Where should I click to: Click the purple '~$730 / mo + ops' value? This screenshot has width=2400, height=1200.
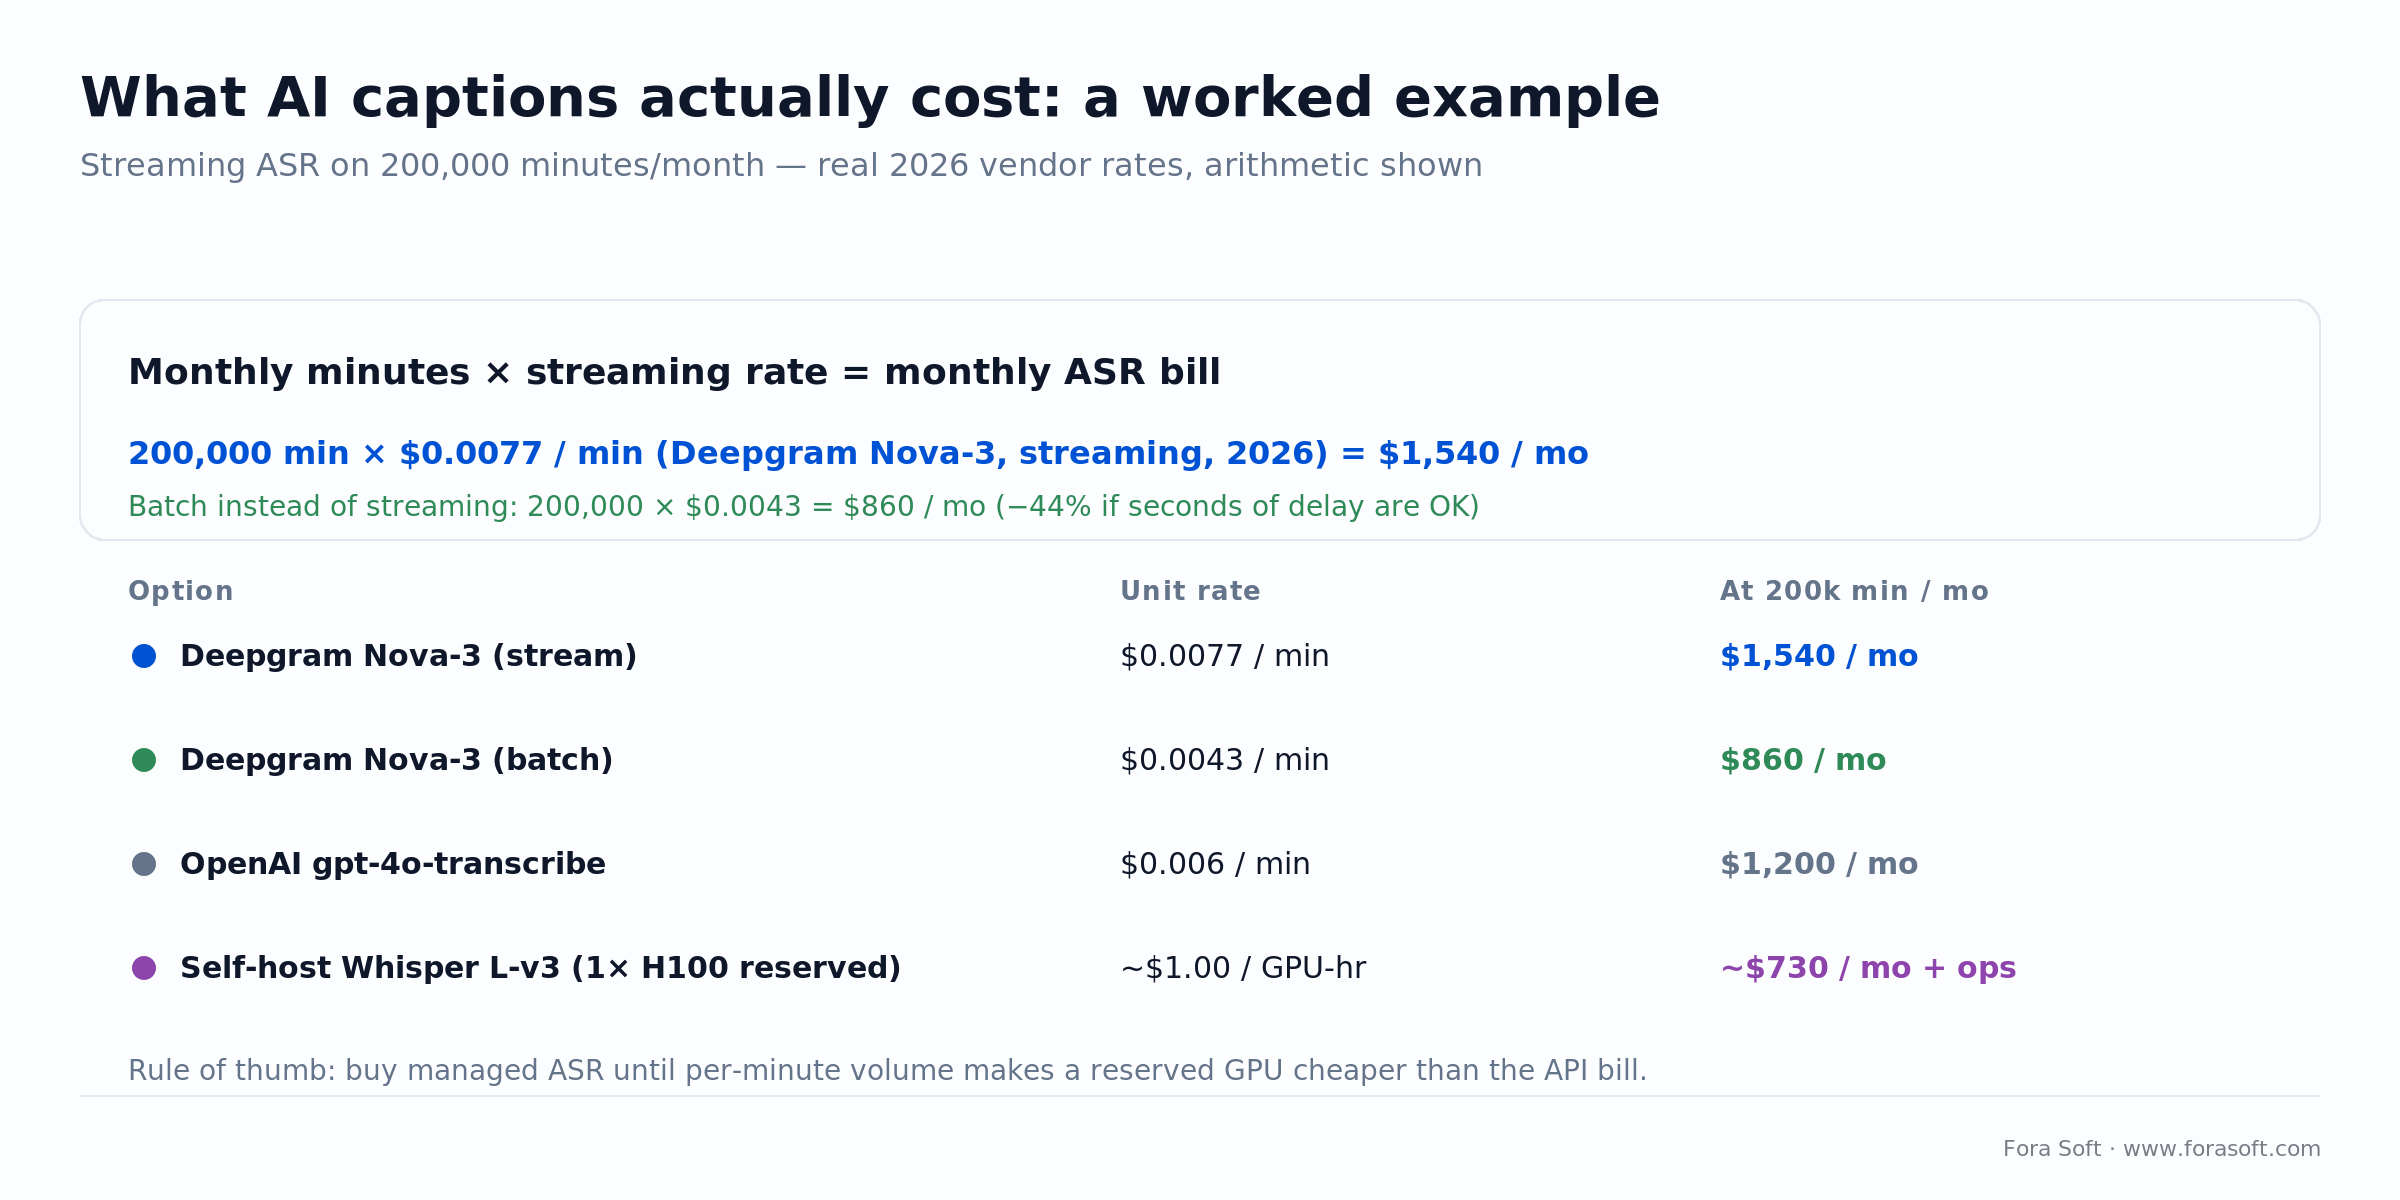pos(1868,969)
